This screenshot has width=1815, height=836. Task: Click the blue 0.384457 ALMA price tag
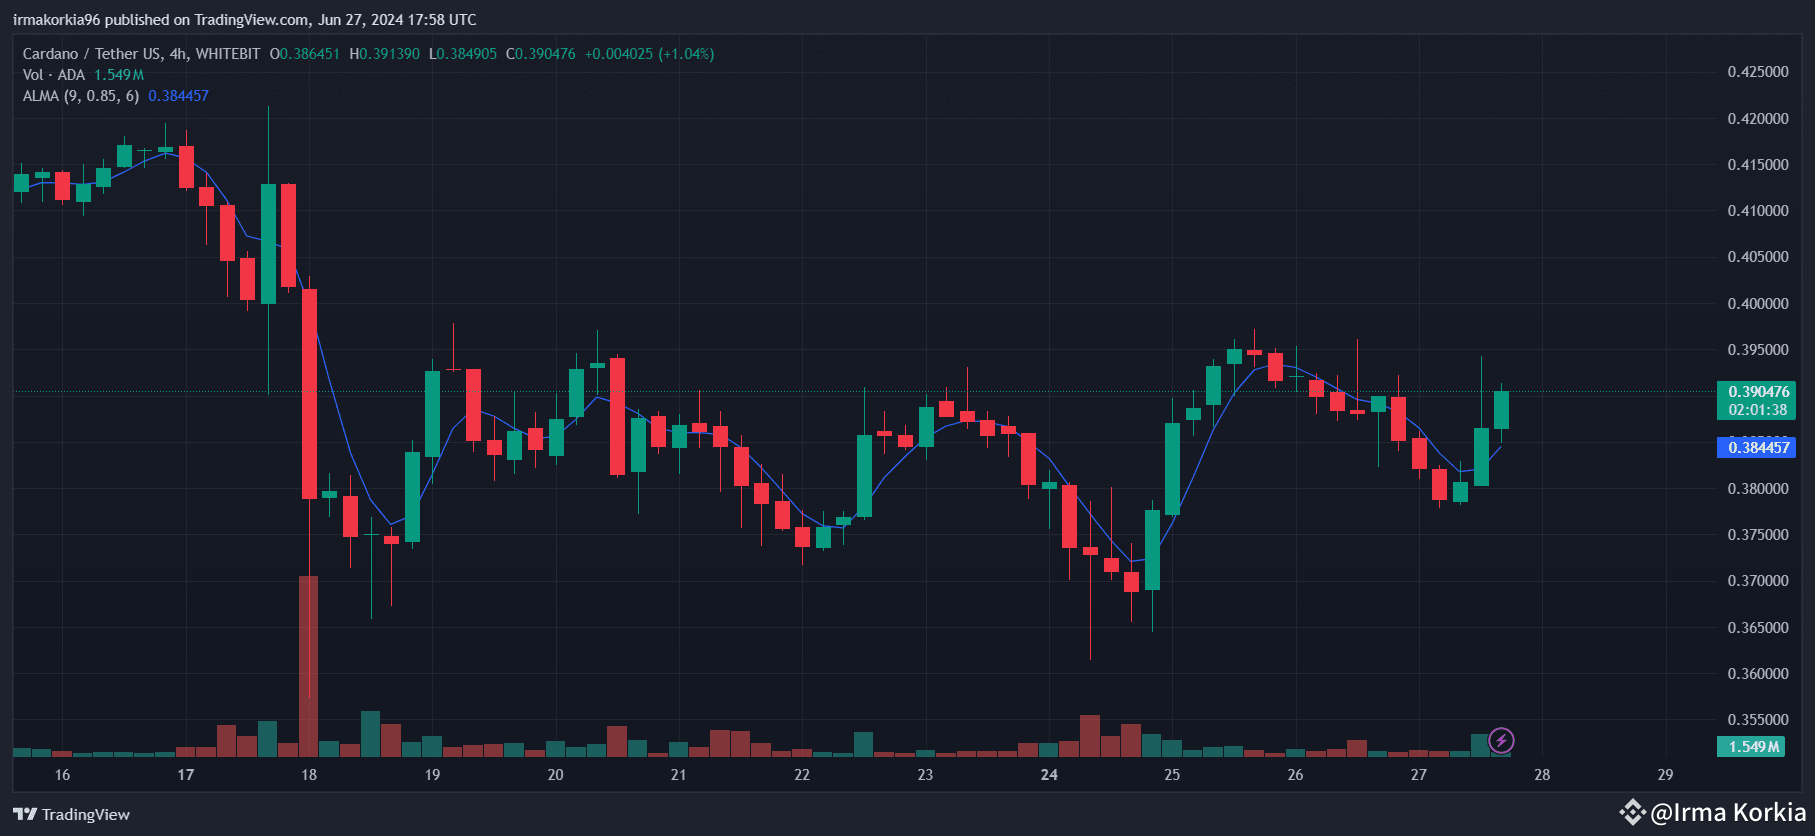pyautogui.click(x=1755, y=447)
